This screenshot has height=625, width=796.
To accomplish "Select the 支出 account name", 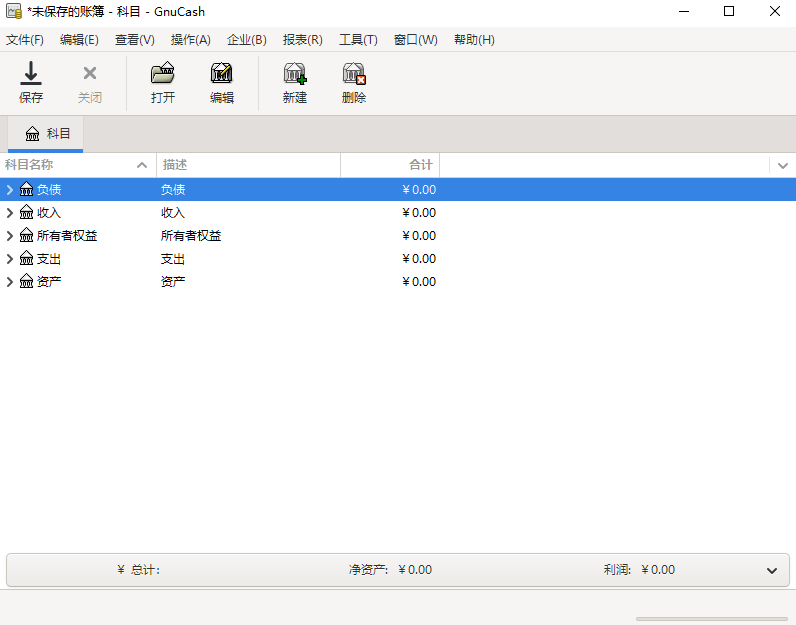I will click(49, 258).
